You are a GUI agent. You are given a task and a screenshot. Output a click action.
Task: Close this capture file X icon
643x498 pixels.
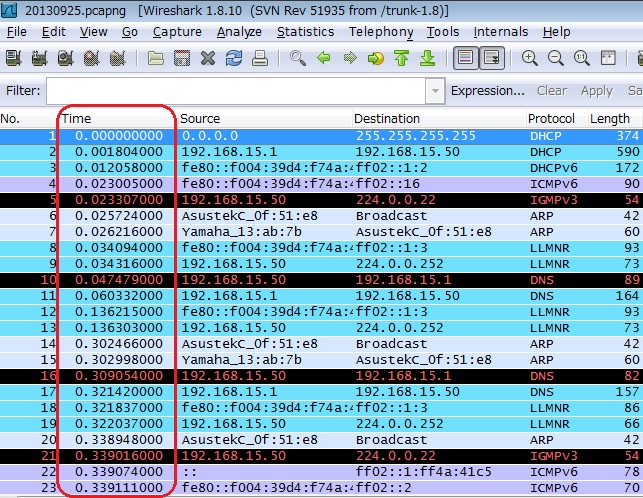(208, 58)
